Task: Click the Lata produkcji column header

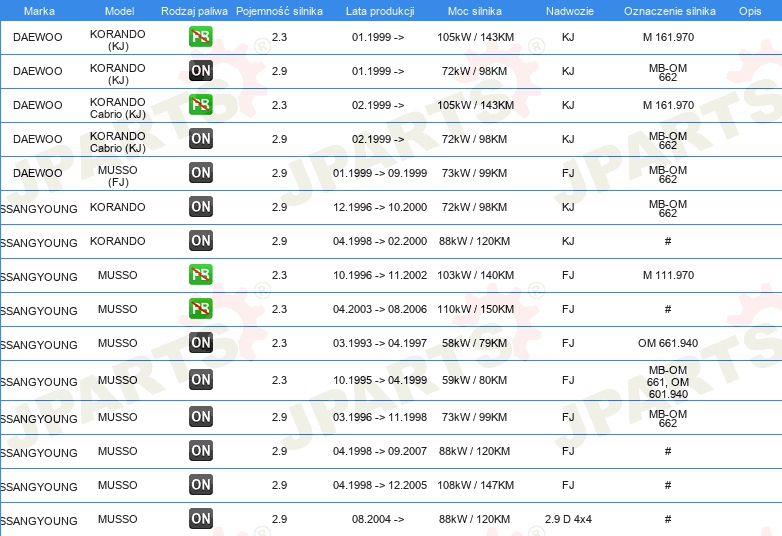Action: tap(380, 11)
